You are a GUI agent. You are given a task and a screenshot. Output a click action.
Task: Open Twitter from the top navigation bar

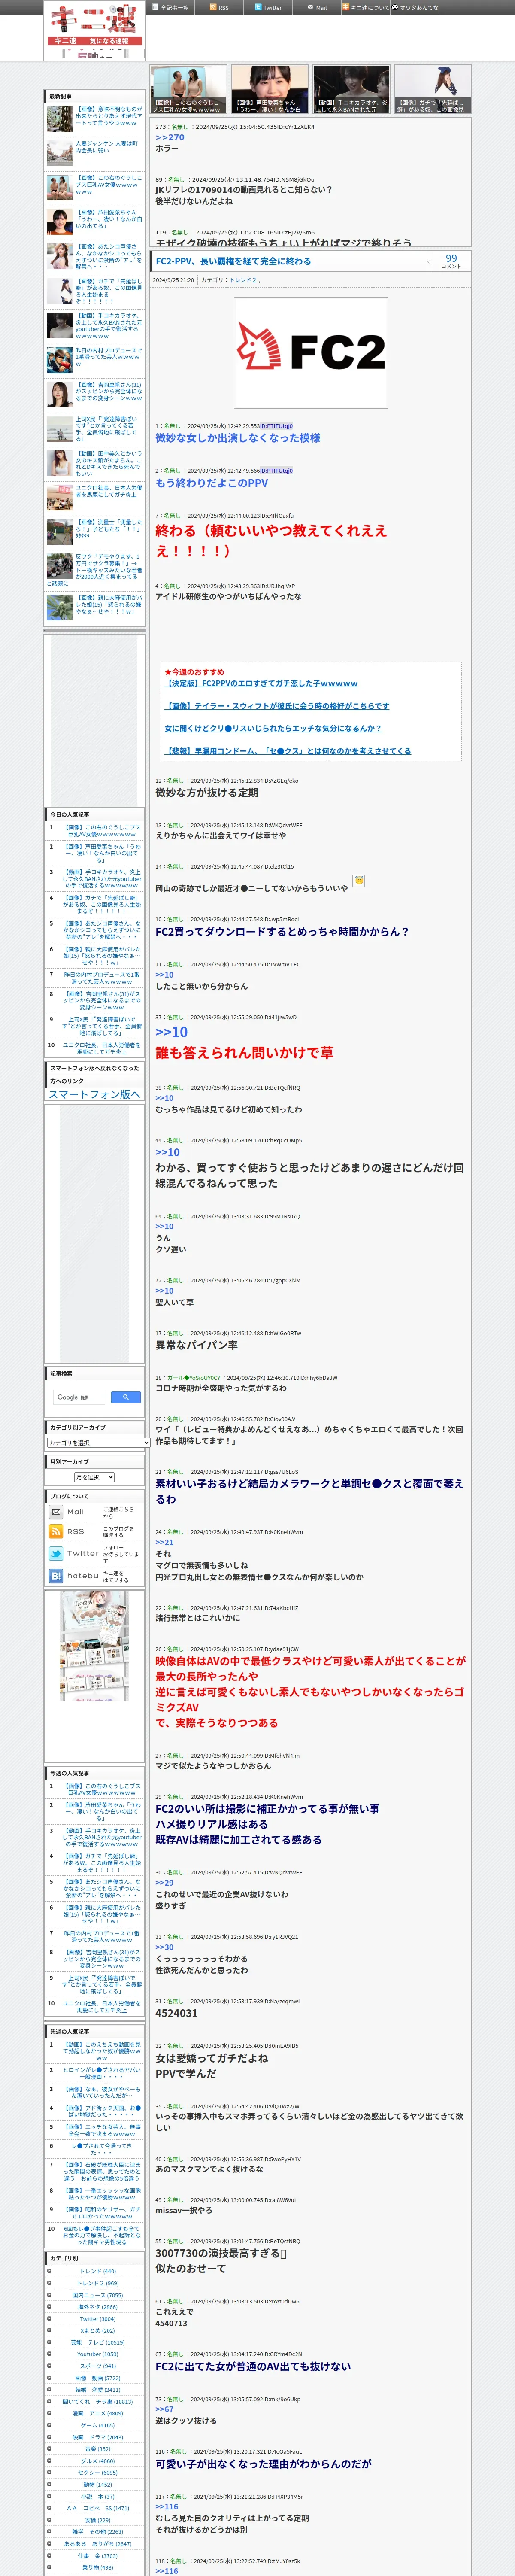tap(268, 7)
